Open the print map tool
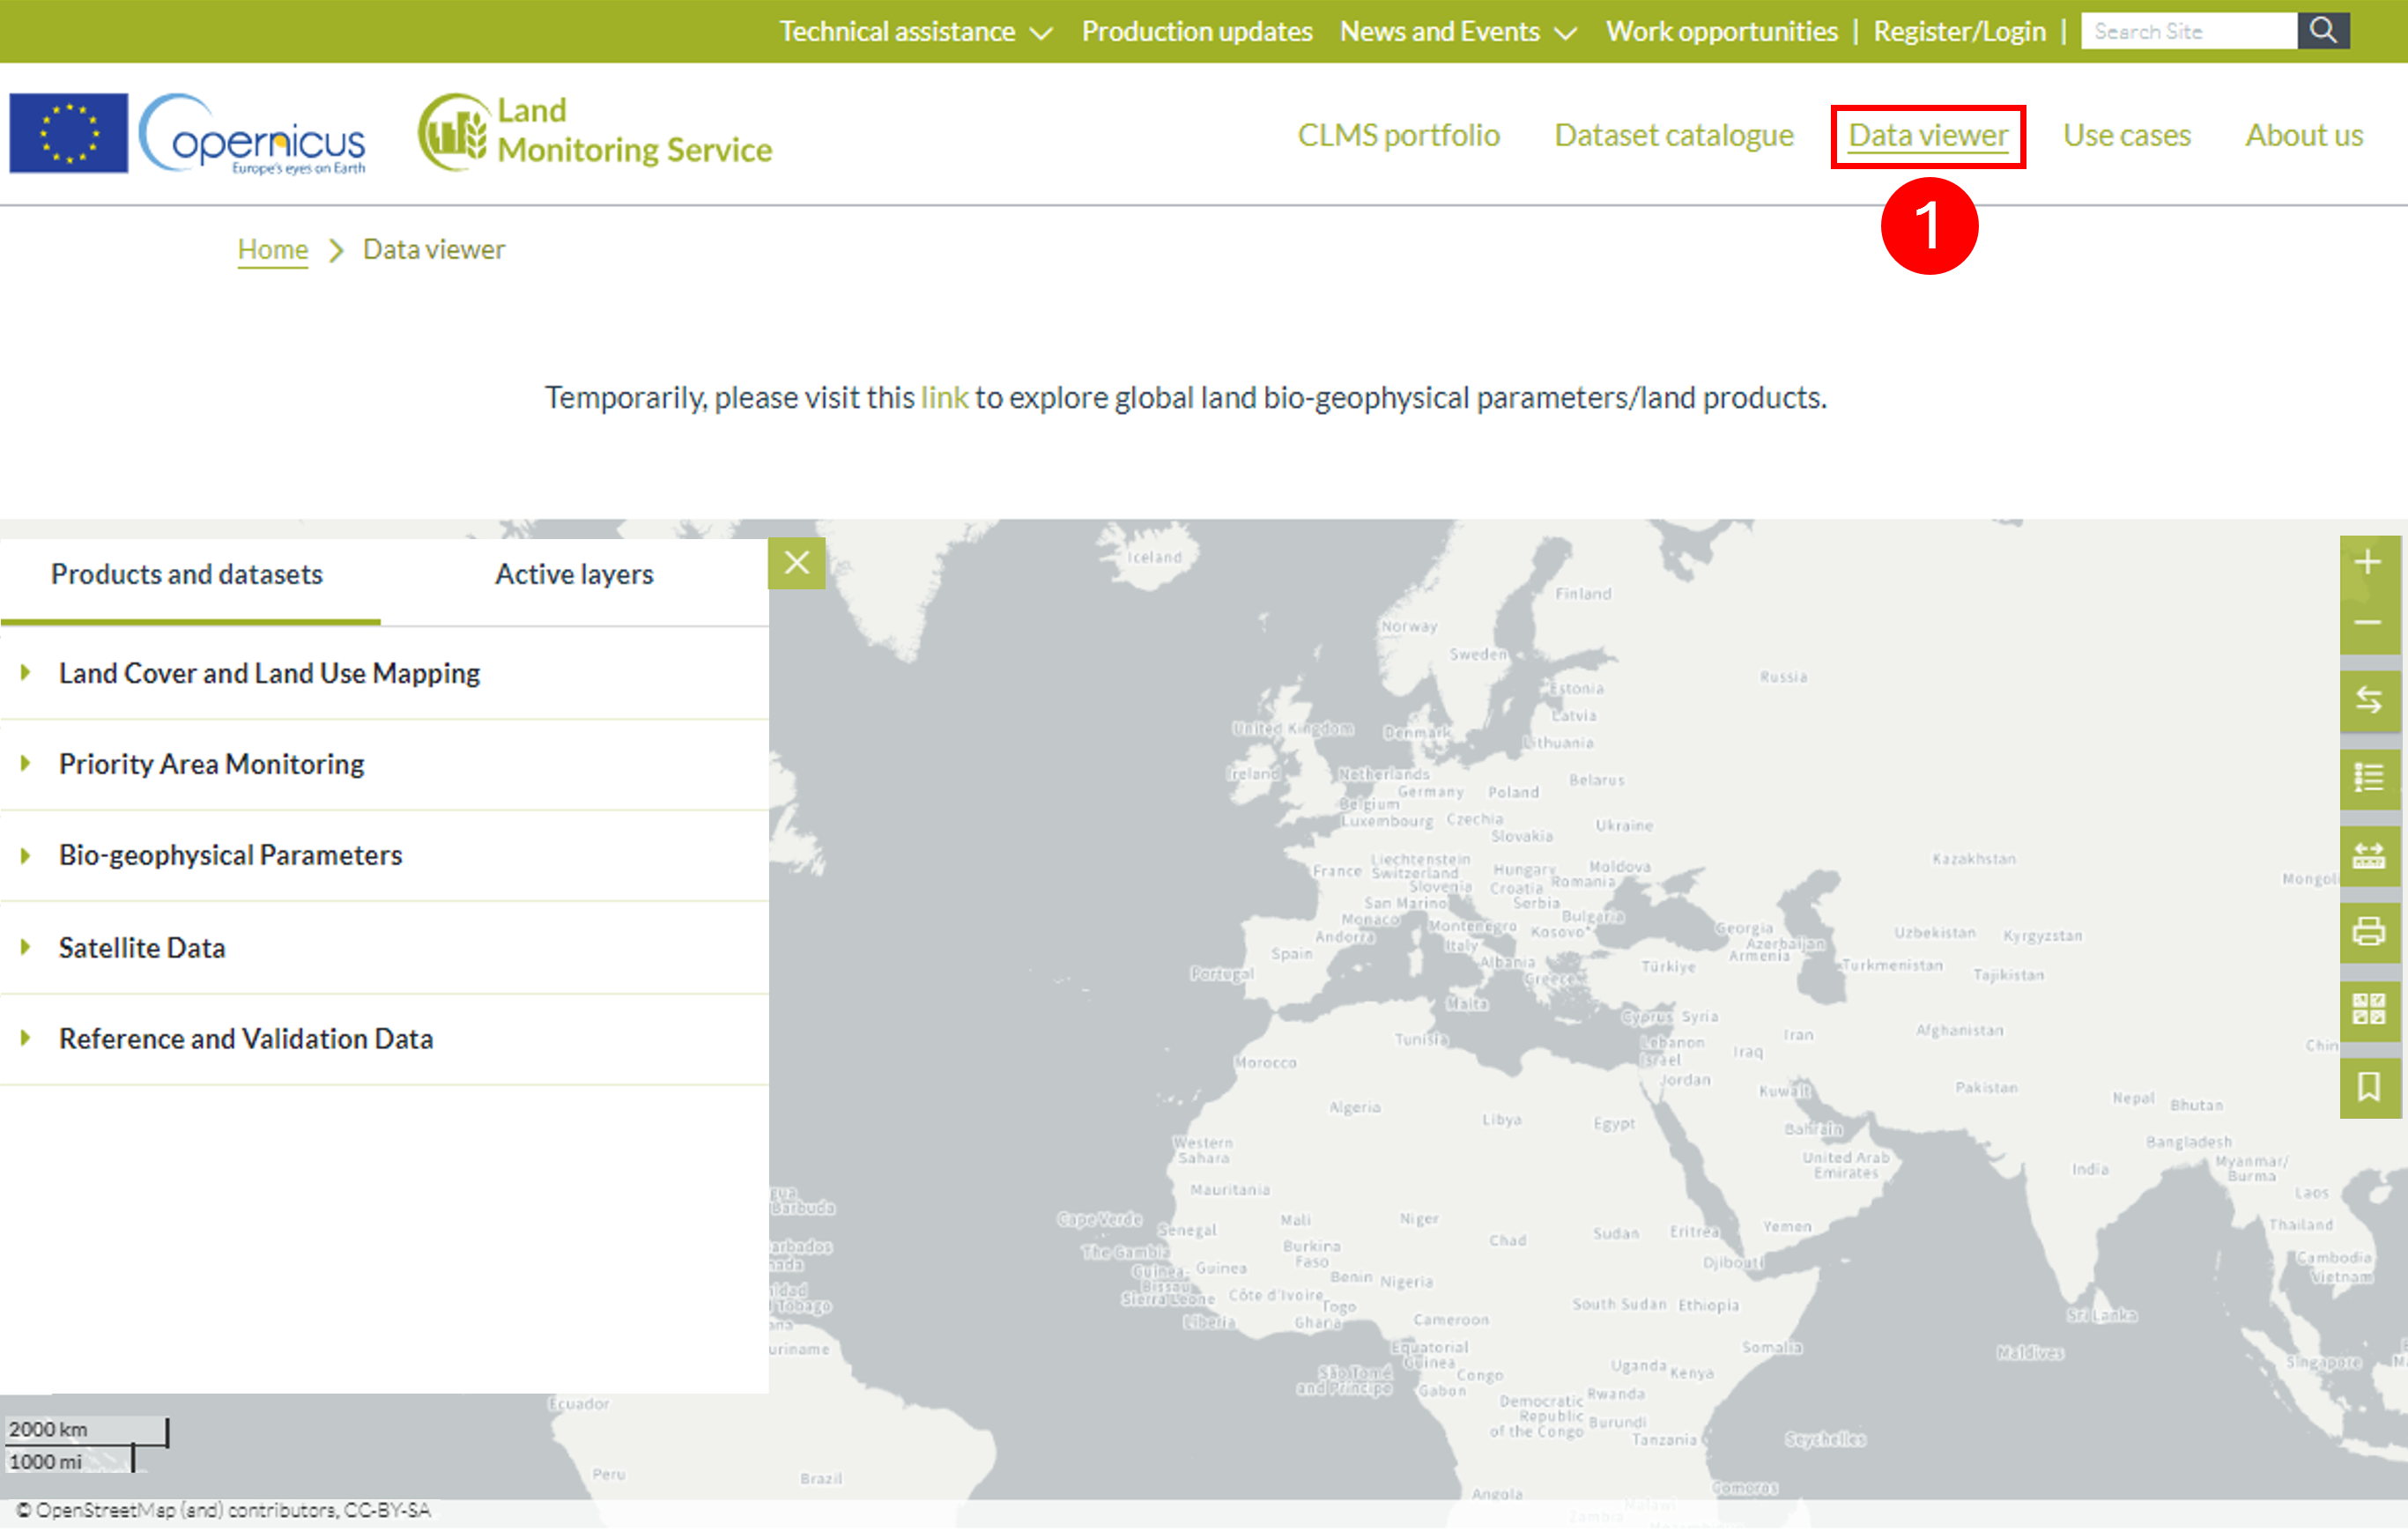Viewport: 2408px width, 1531px height. (x=2368, y=932)
